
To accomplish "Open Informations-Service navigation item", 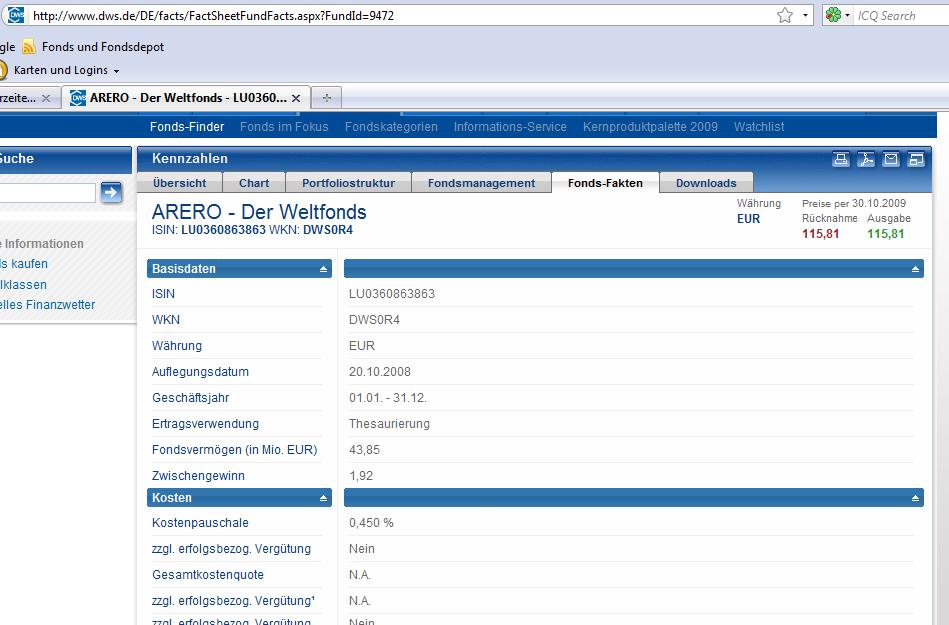I will 510,126.
